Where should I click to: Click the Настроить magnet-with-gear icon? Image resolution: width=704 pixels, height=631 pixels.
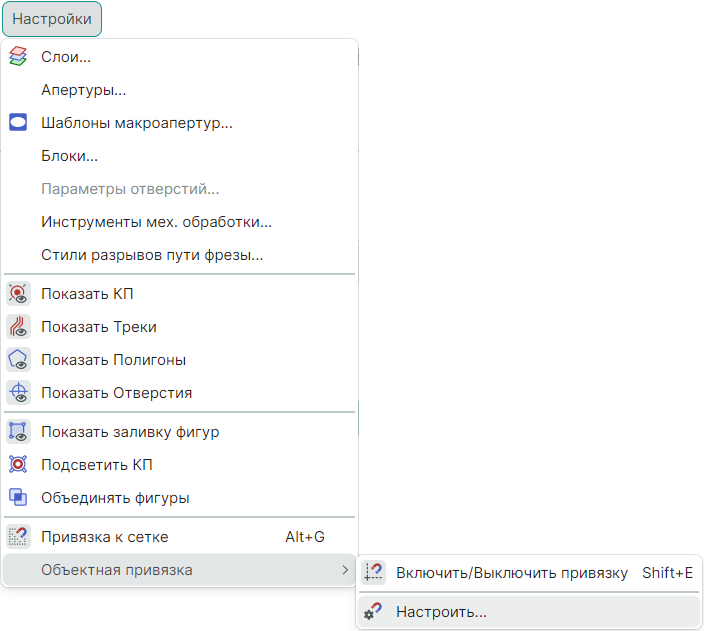point(373,612)
